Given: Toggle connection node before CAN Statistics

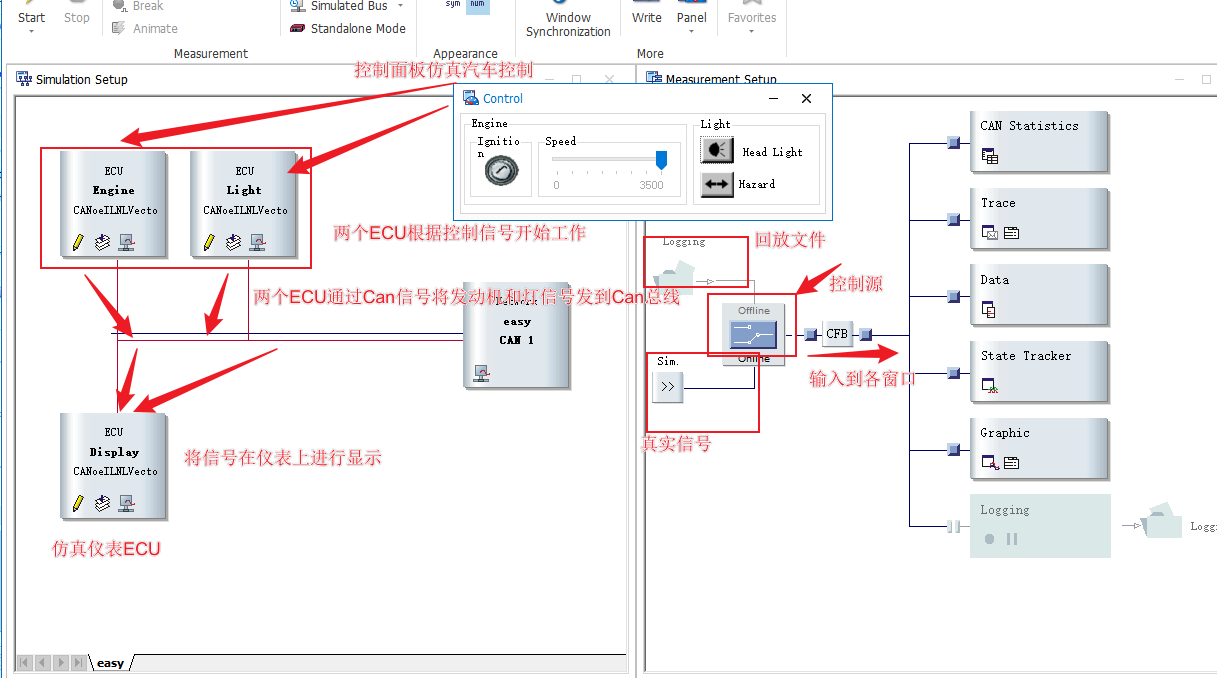Looking at the screenshot, I should point(953,143).
